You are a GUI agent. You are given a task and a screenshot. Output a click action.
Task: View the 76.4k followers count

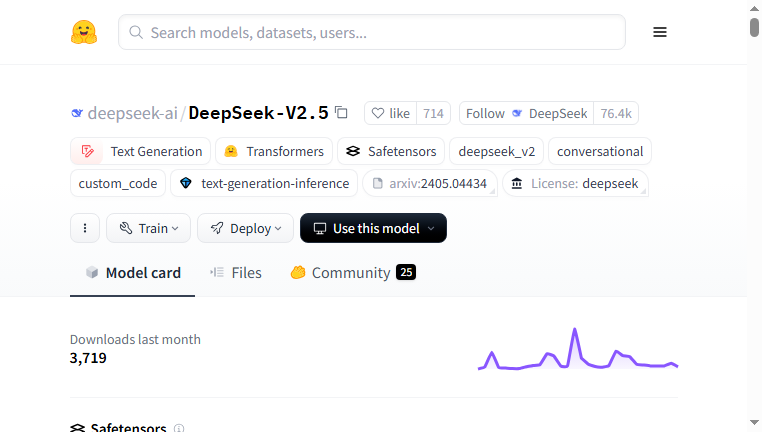point(616,113)
